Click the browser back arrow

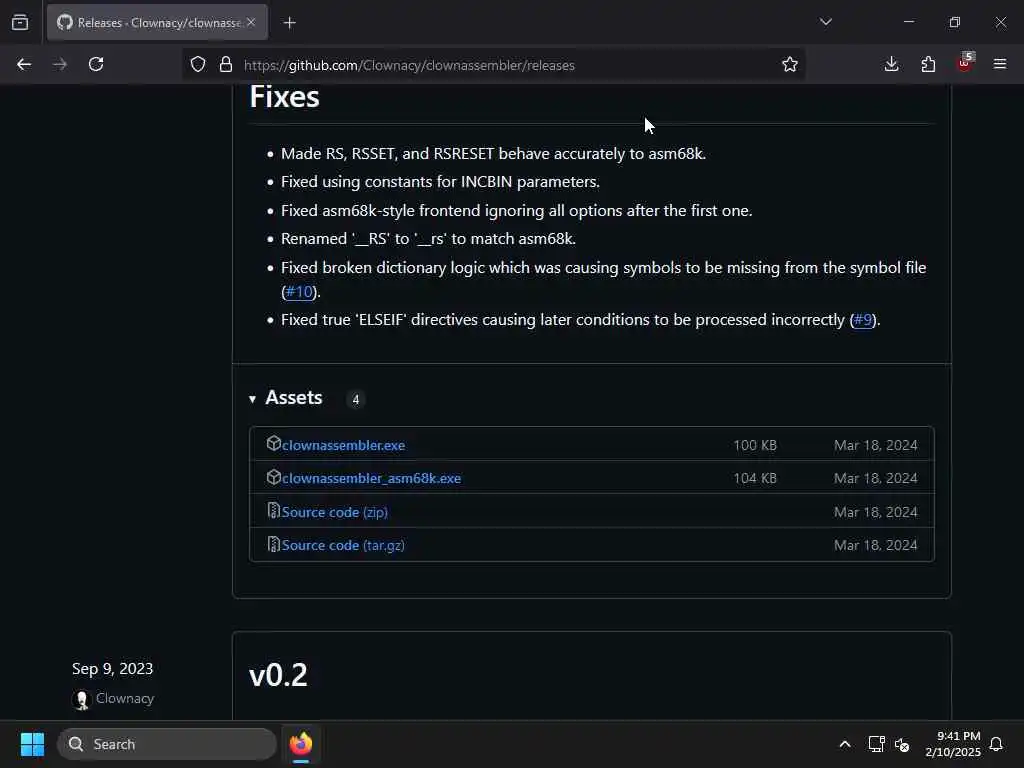tap(24, 64)
